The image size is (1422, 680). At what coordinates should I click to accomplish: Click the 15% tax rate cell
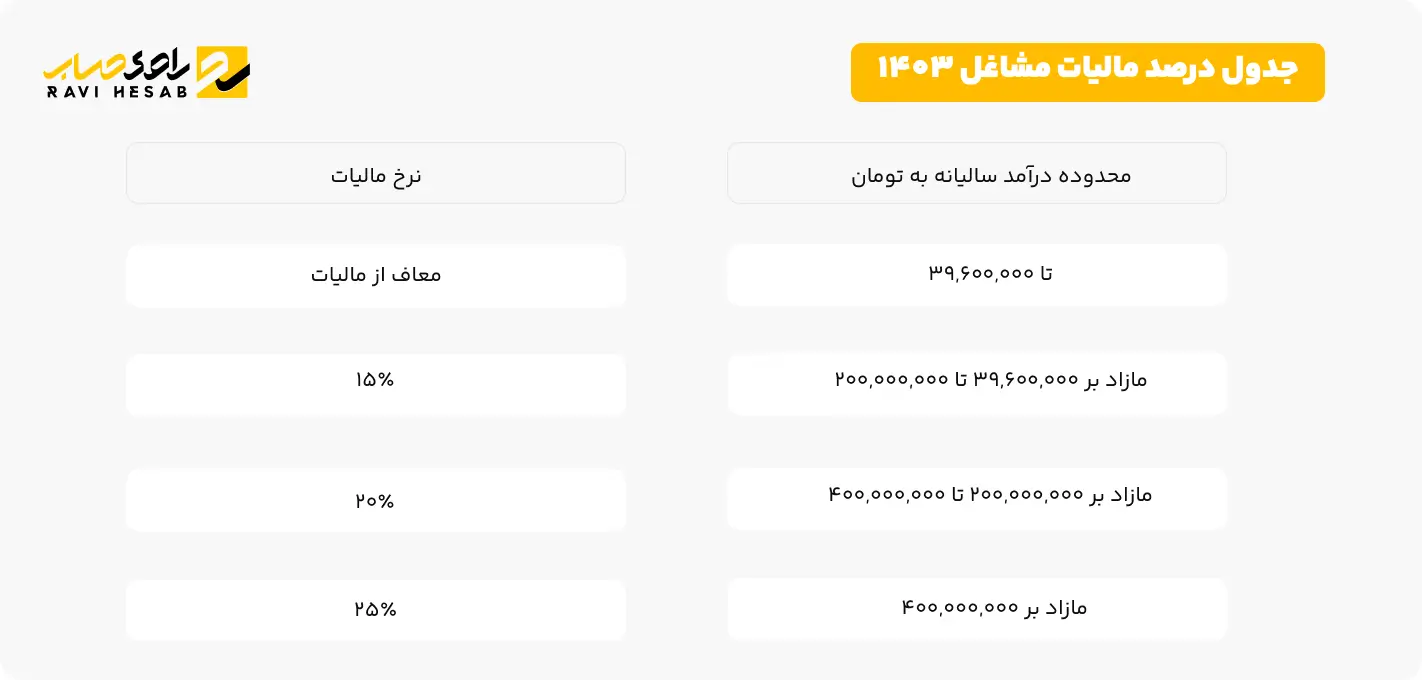click(375, 380)
